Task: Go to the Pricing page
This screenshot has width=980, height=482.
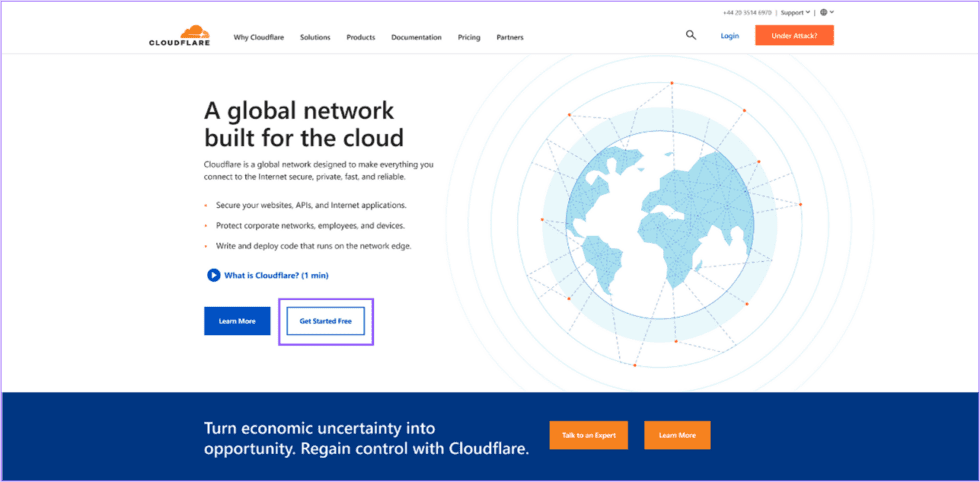Action: tap(469, 37)
